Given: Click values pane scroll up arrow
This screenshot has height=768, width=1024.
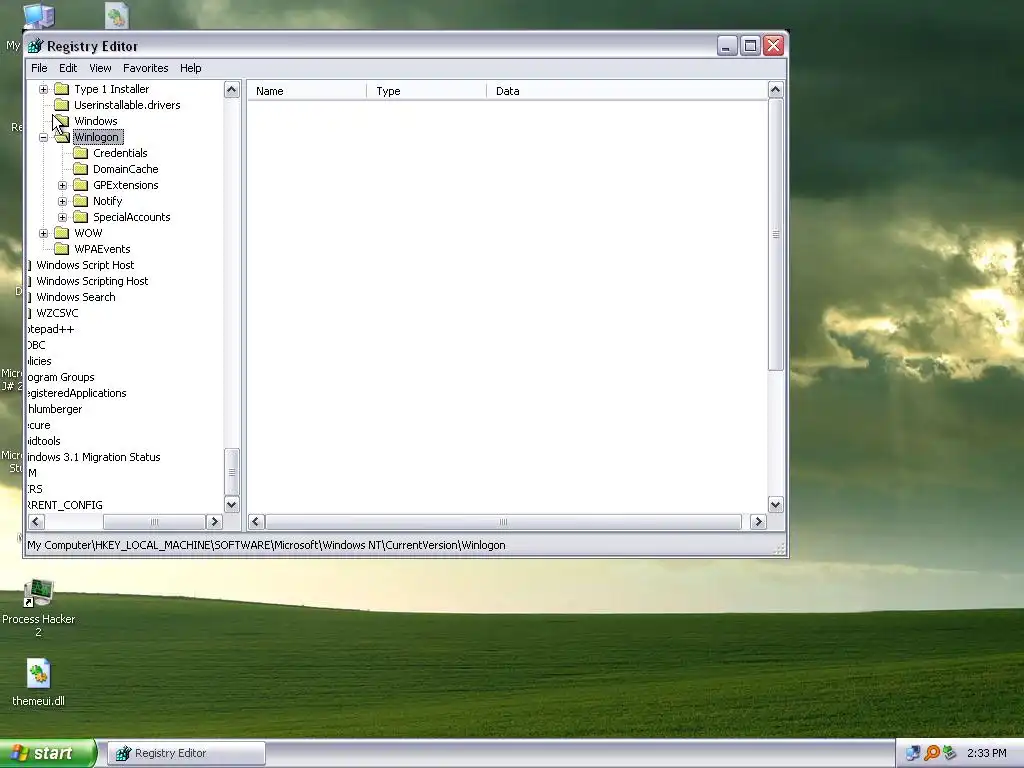Looking at the screenshot, I should click(x=775, y=89).
